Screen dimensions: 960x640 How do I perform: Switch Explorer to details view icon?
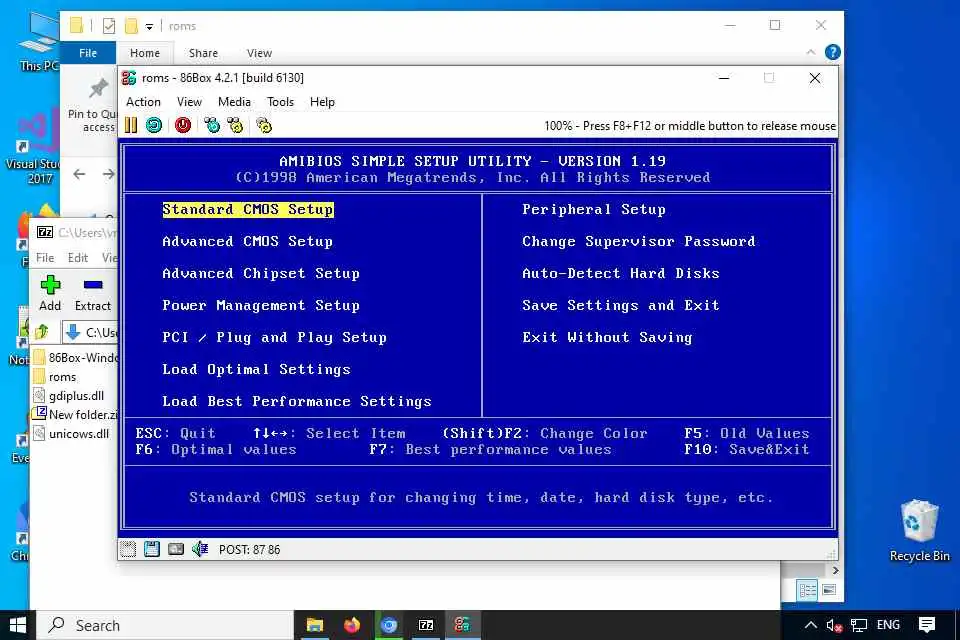807,590
